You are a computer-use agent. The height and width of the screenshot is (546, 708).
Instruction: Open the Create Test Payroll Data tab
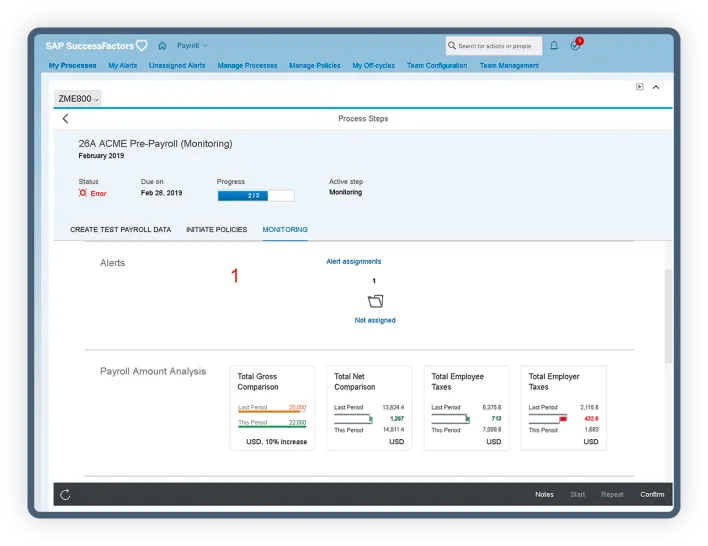point(120,230)
